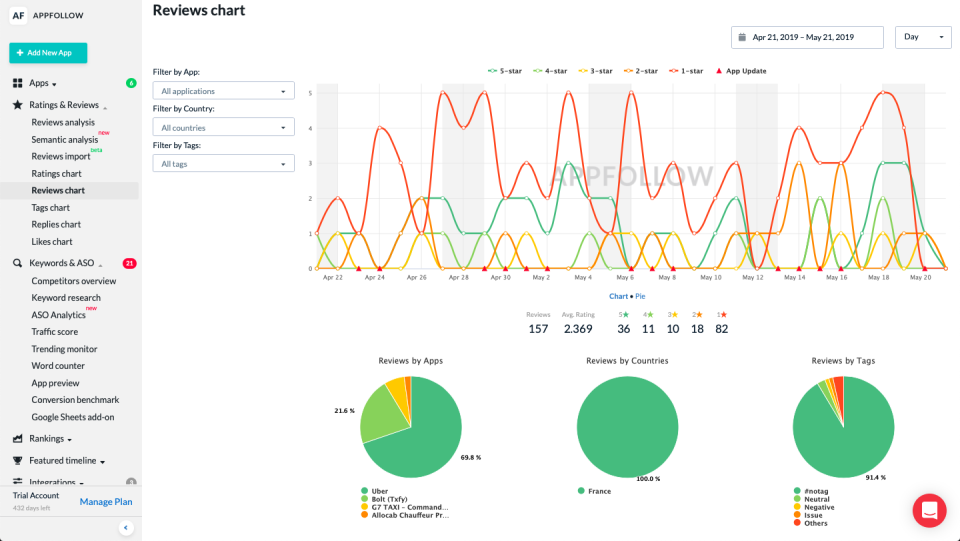Toggle G7 TAXI in apps legend

(405, 507)
